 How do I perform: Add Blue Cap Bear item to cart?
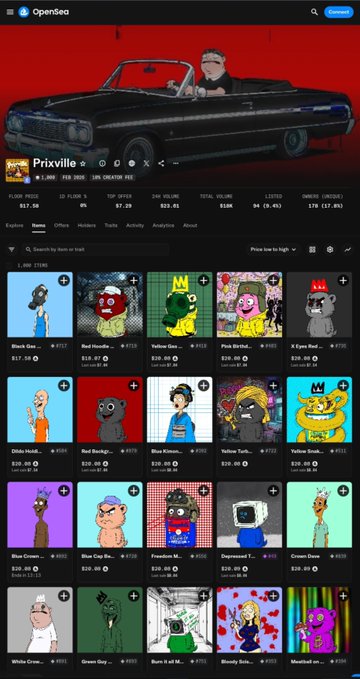point(133,491)
